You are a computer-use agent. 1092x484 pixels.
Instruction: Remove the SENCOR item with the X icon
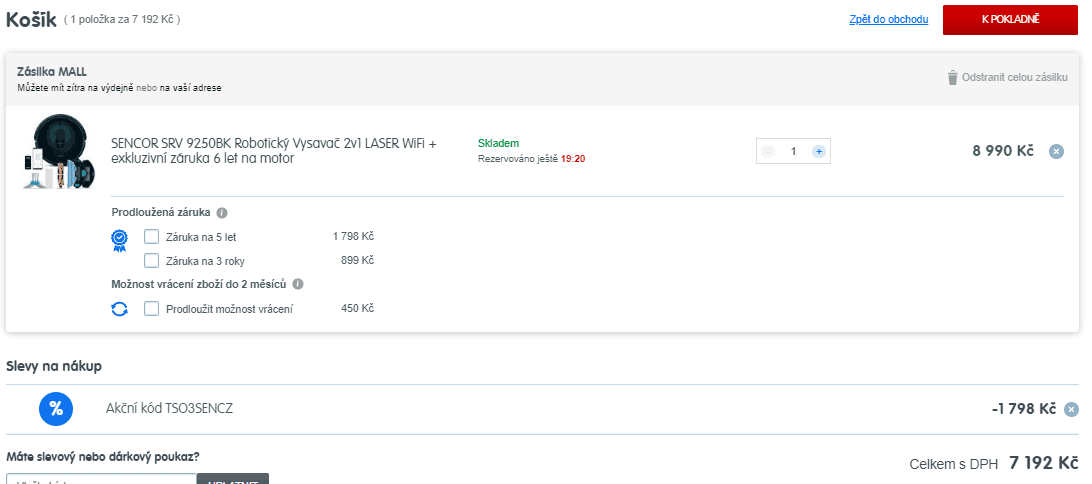[x=1056, y=152]
